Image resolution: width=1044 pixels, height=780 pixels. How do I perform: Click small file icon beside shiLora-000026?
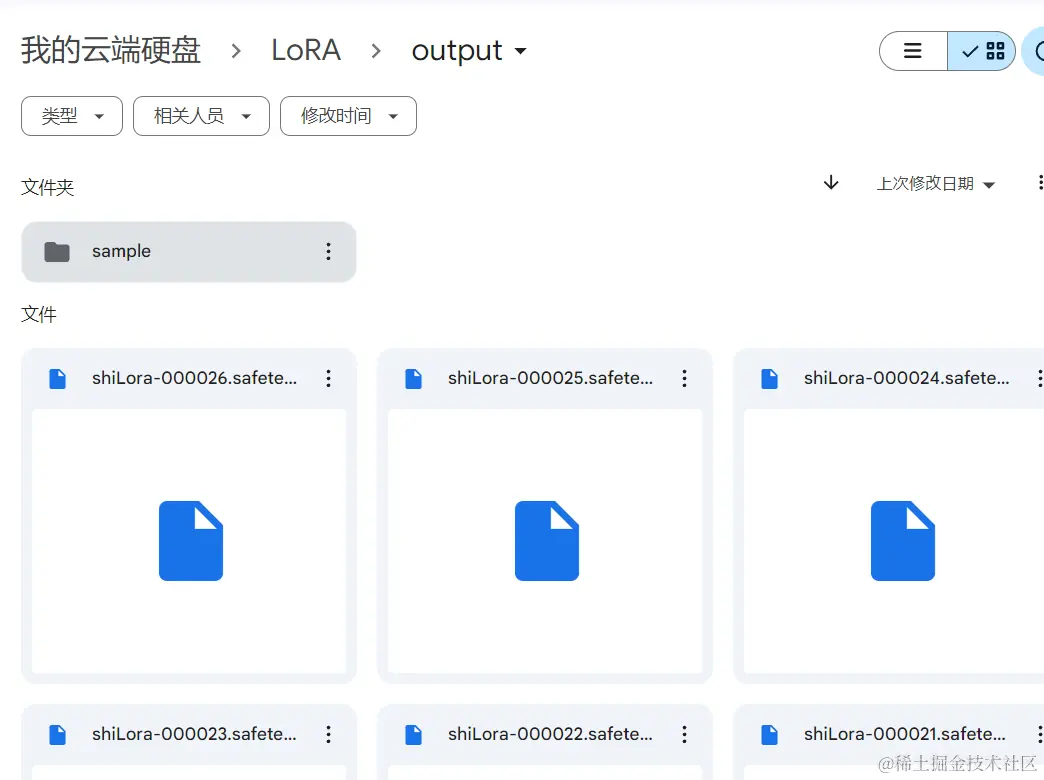coord(58,379)
